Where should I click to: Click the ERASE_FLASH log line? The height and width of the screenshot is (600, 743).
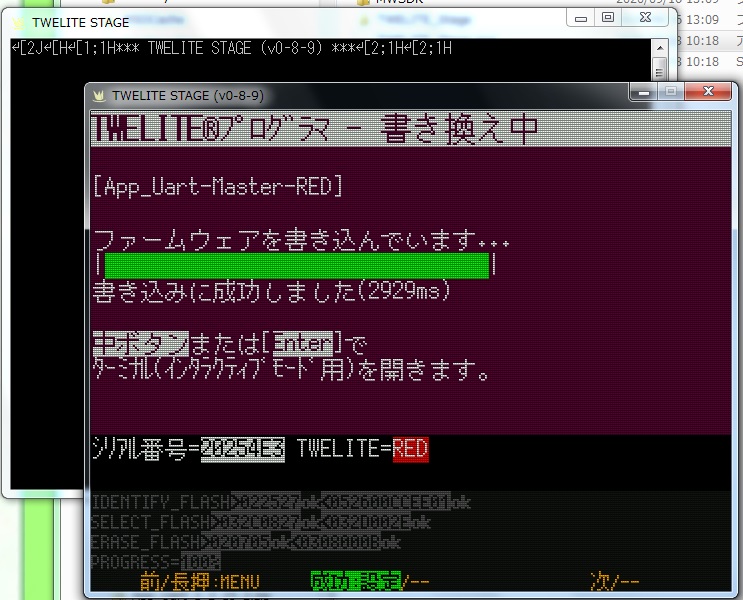(x=245, y=542)
